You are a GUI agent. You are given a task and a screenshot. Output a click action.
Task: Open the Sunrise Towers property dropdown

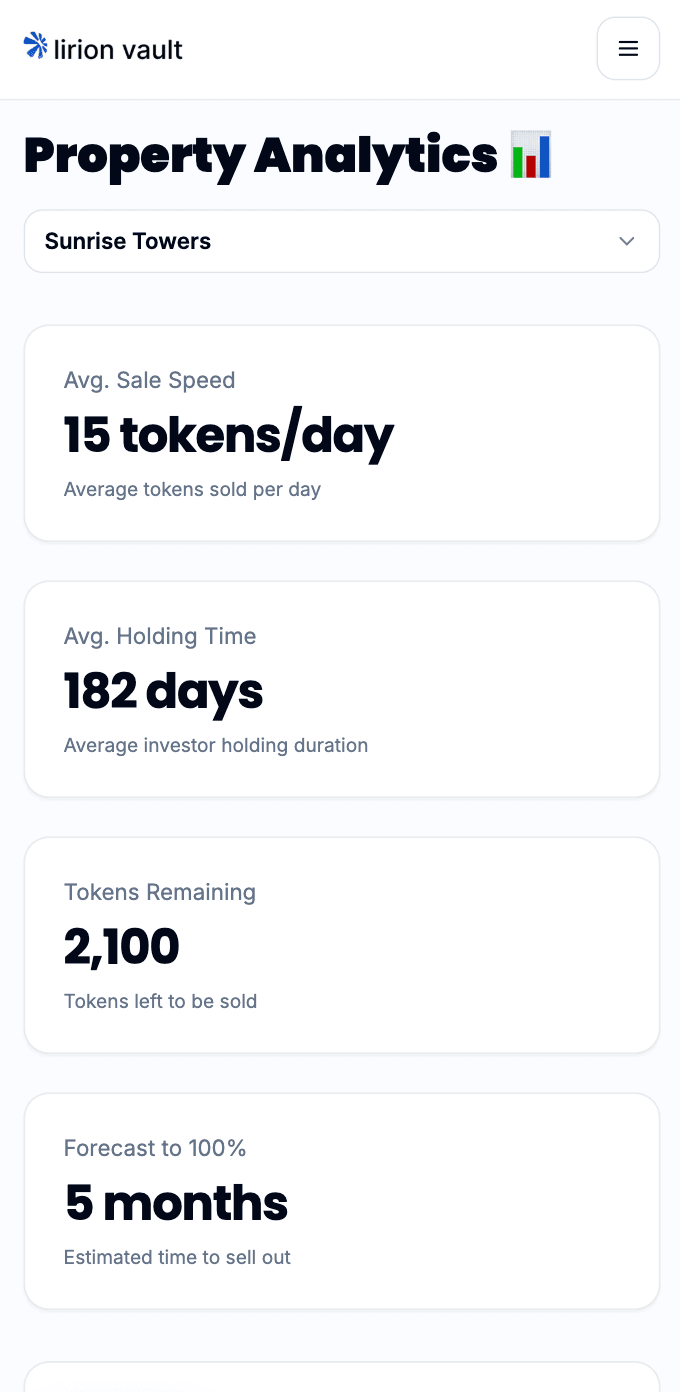pos(340,241)
